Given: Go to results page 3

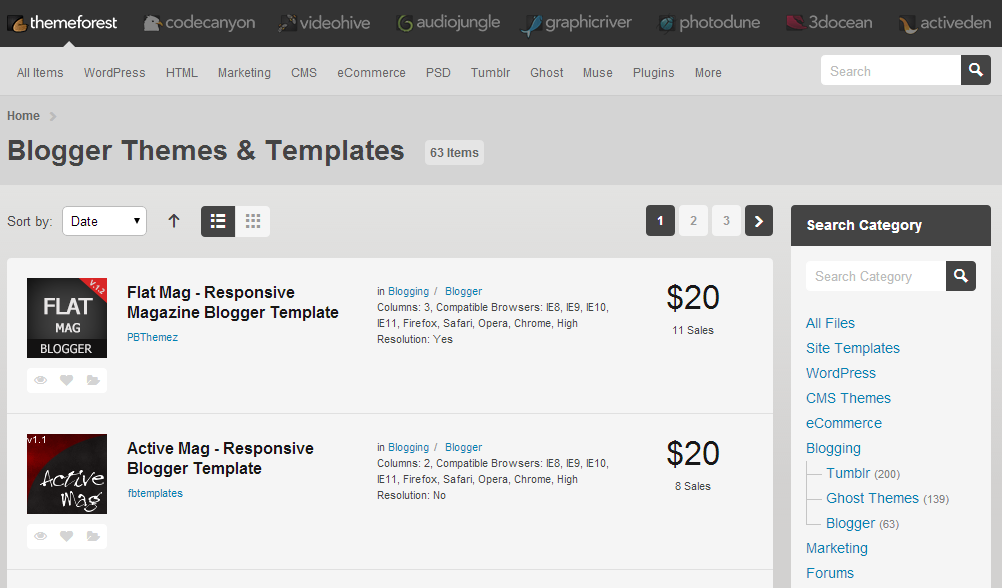Looking at the screenshot, I should coord(726,220).
